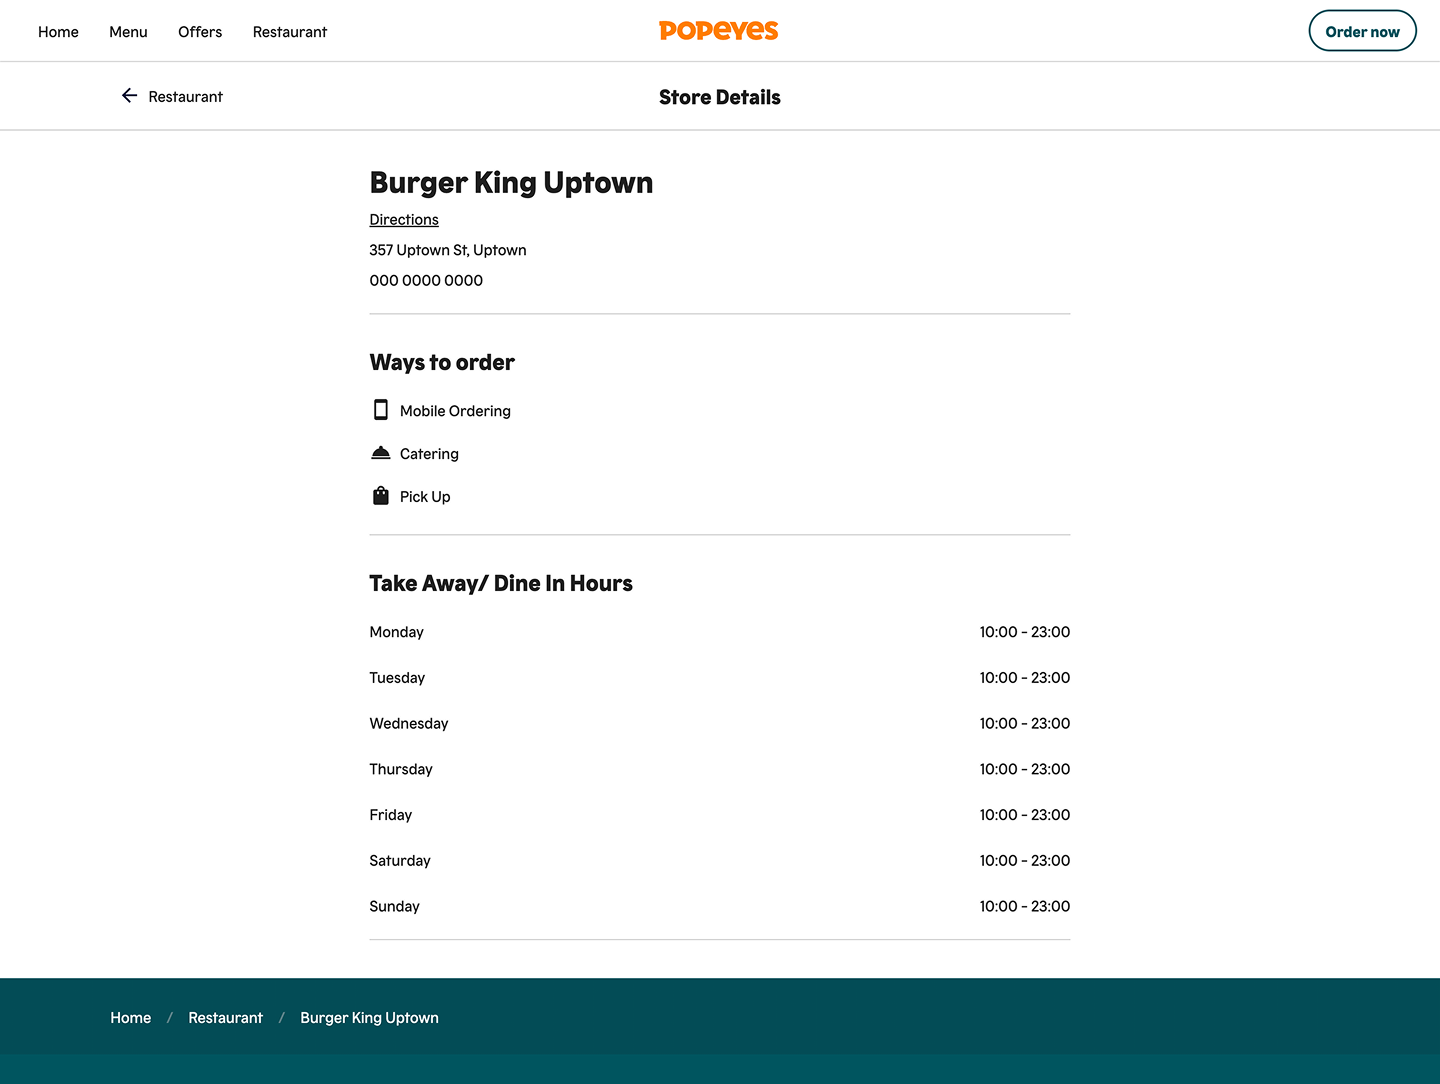Open the Directions link
The image size is (1440, 1084).
click(x=404, y=220)
